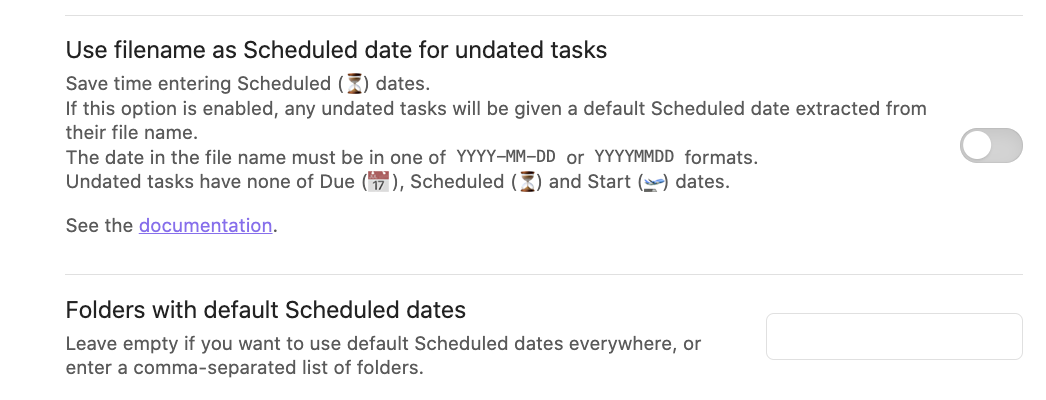Click the hourglass emoji in the Undated tasks line
Image resolution: width=1046 pixels, height=400 pixels.
[x=527, y=181]
